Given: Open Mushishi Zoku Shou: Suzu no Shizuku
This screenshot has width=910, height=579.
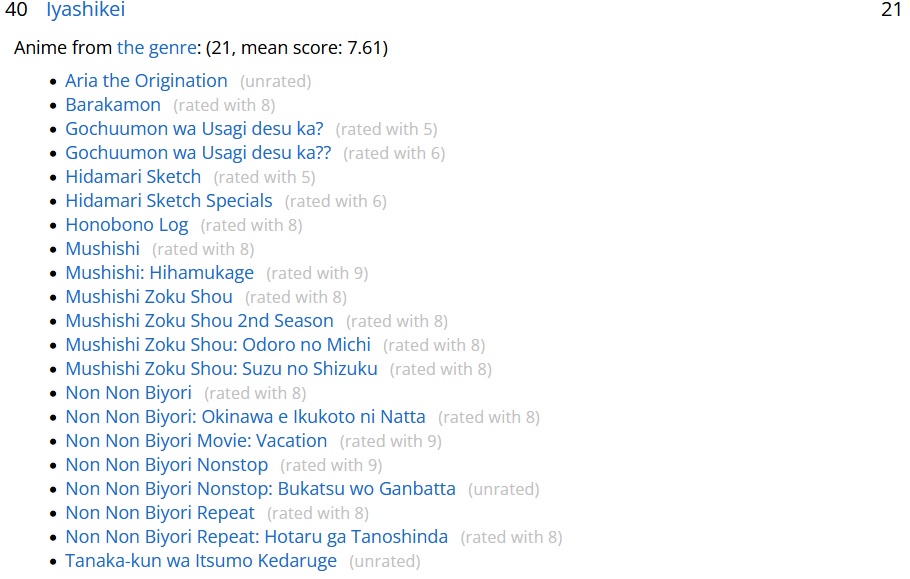Looking at the screenshot, I should [222, 369].
